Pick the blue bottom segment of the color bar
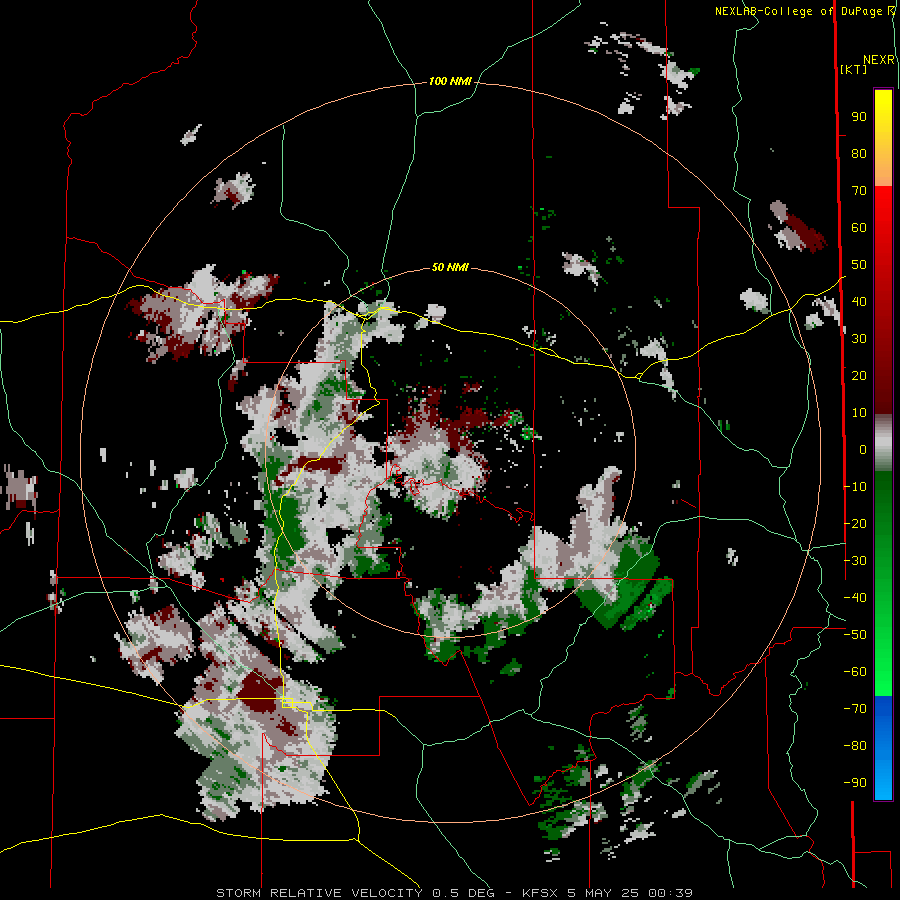This screenshot has height=900, width=900. pos(883,747)
